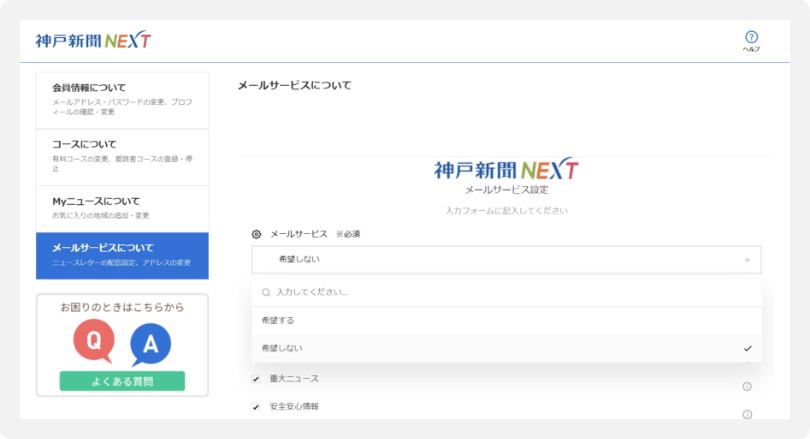Screen dimensions: 810x439
Task: Click the メールサービスについて page heading
Action: click(x=294, y=85)
